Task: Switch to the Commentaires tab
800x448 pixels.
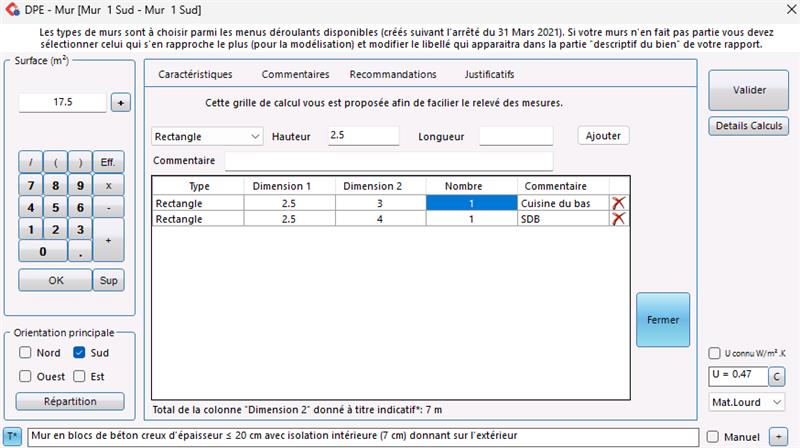Action: point(295,75)
